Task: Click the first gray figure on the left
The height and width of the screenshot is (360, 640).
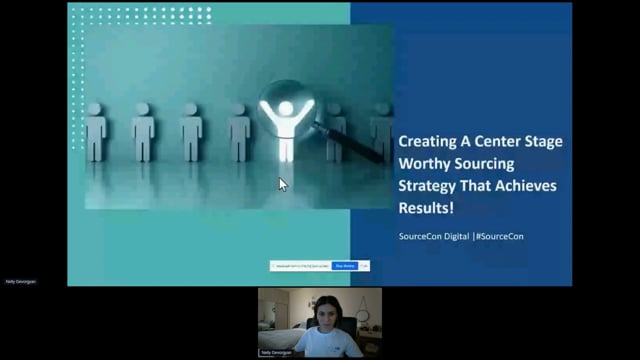Action: pyautogui.click(x=96, y=132)
